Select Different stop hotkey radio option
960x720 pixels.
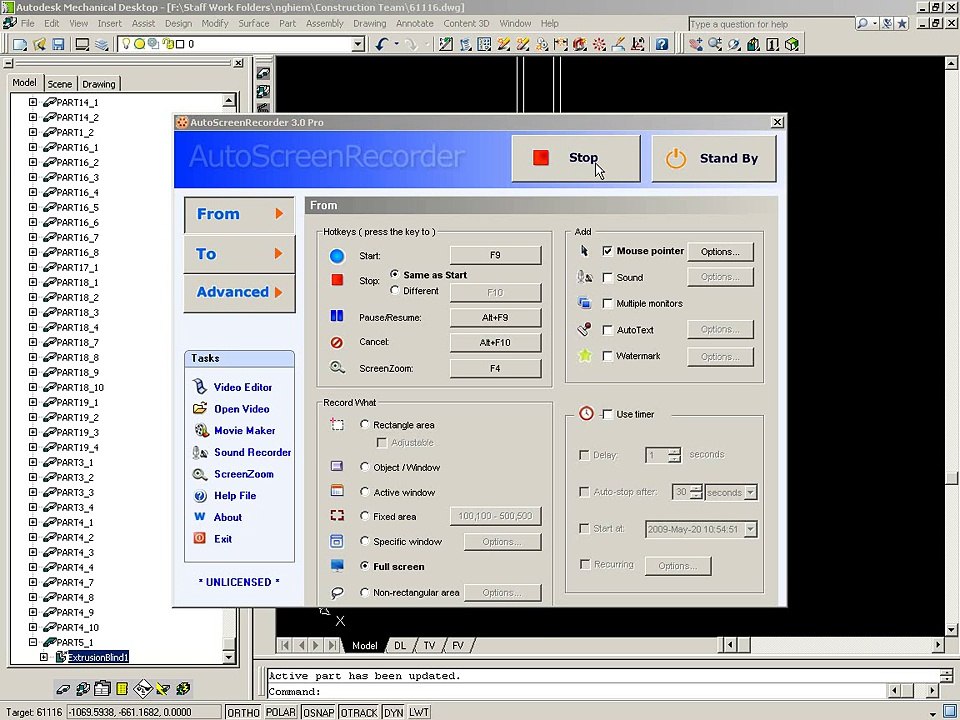[x=394, y=290]
